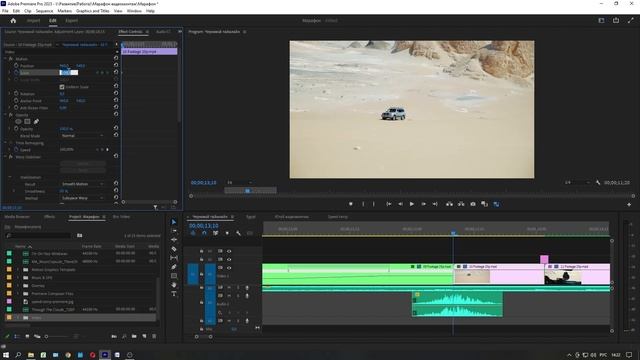Play the sequence in Program monitor
This screenshot has height=360, width=640.
[412, 204]
